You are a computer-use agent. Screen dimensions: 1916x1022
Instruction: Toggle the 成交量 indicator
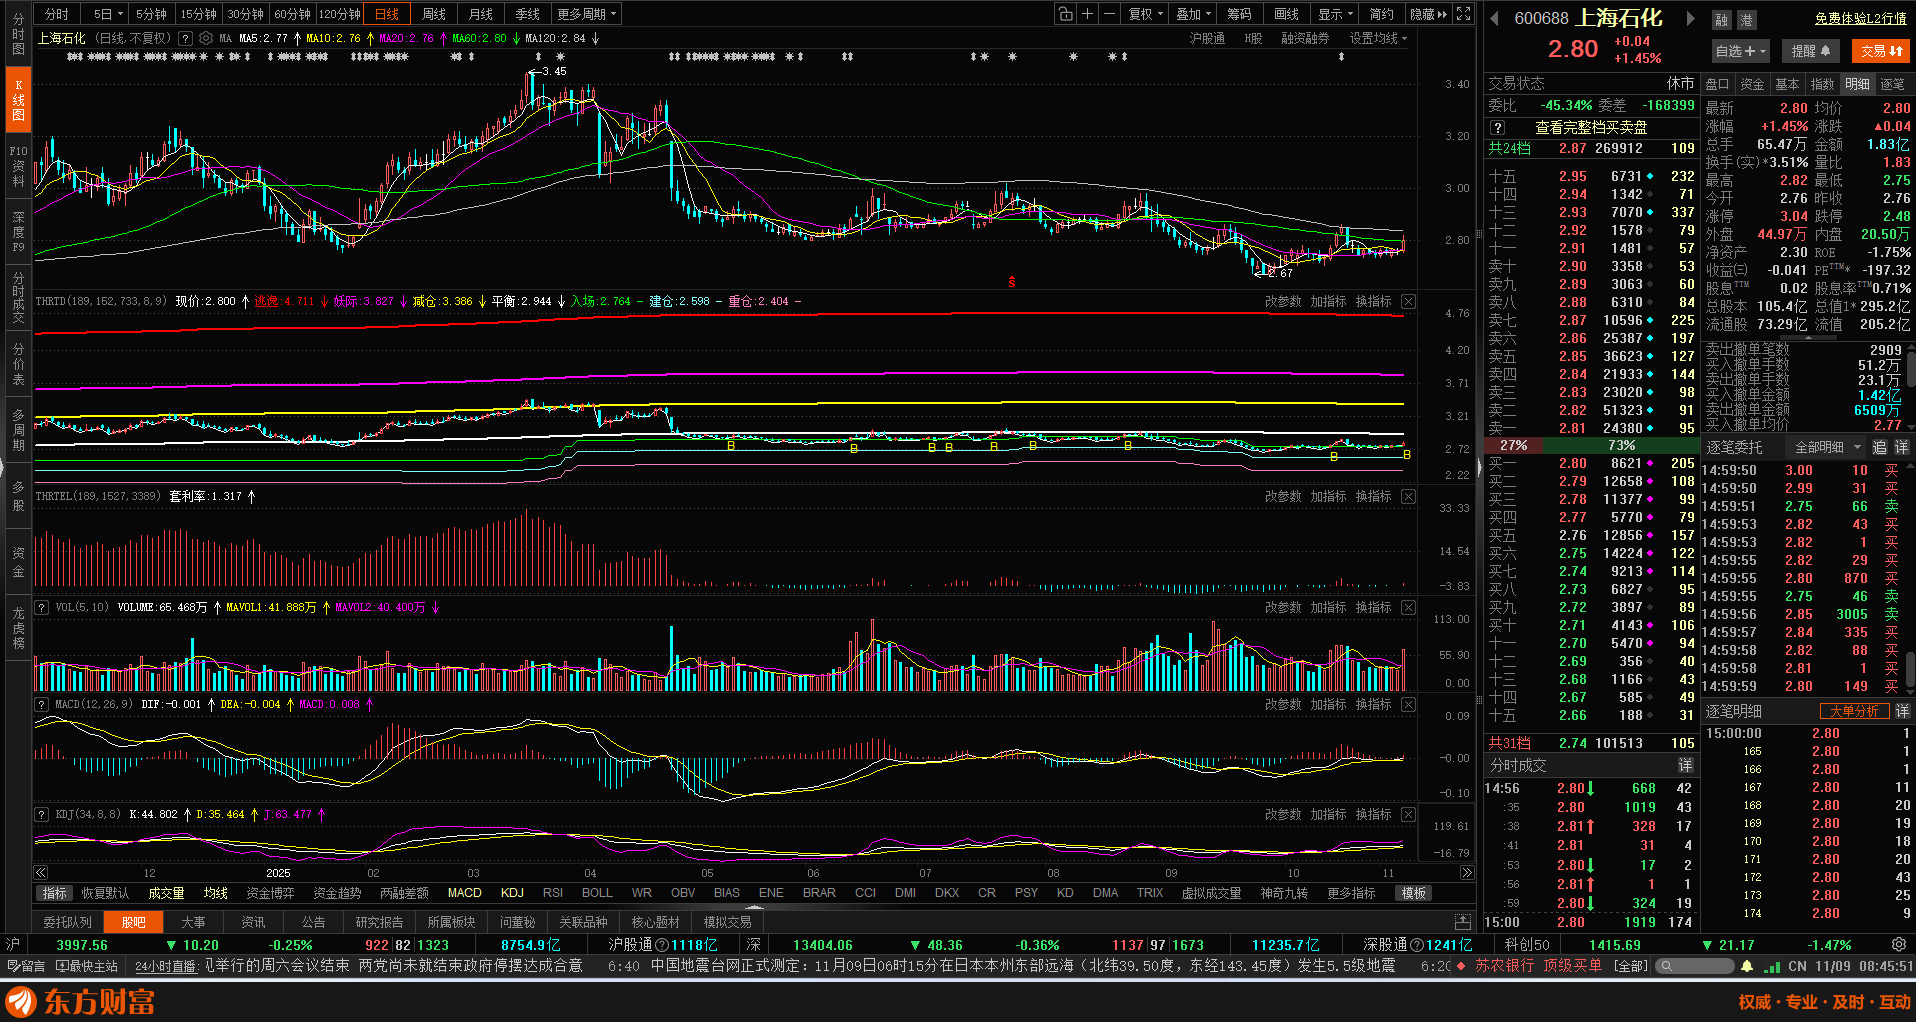pyautogui.click(x=166, y=893)
